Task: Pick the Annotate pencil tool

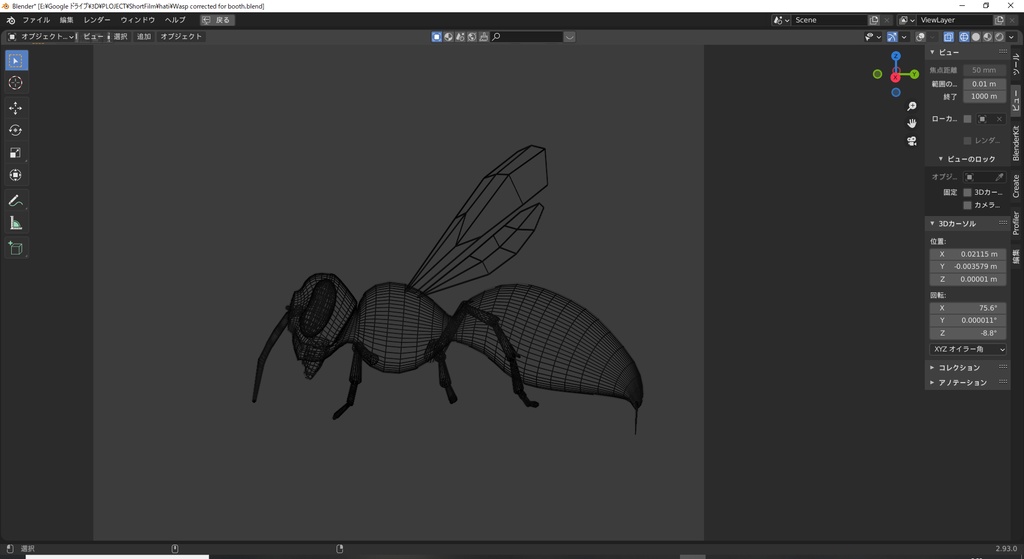Action: click(x=16, y=201)
